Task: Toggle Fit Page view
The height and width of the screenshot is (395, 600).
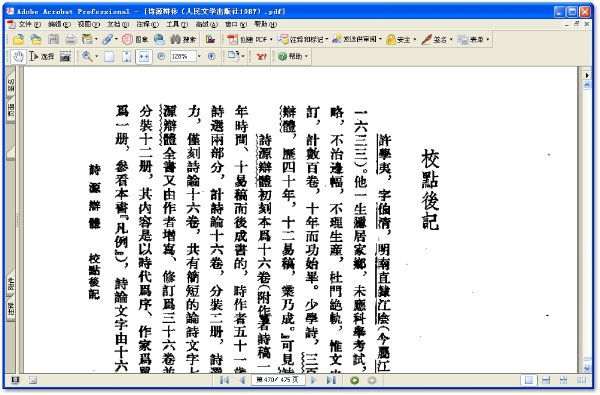Action: tap(126, 57)
